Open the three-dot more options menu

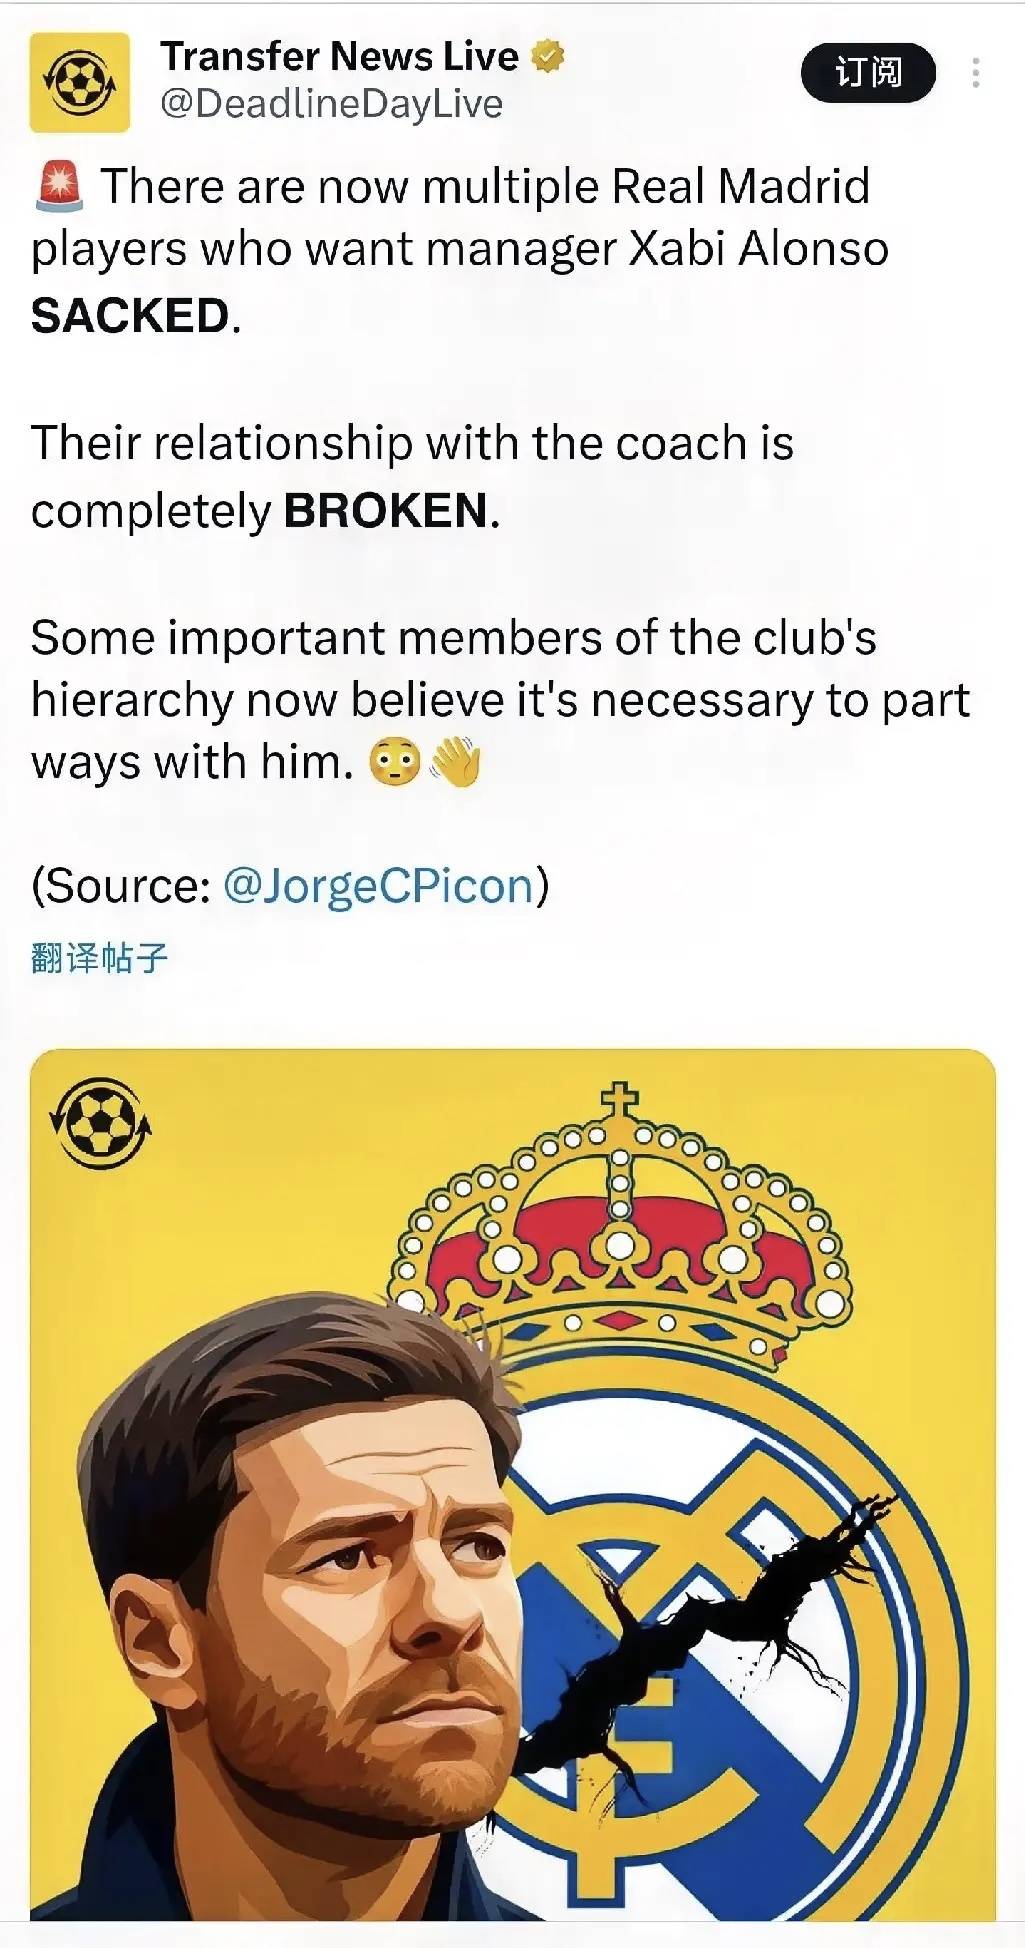click(975, 73)
